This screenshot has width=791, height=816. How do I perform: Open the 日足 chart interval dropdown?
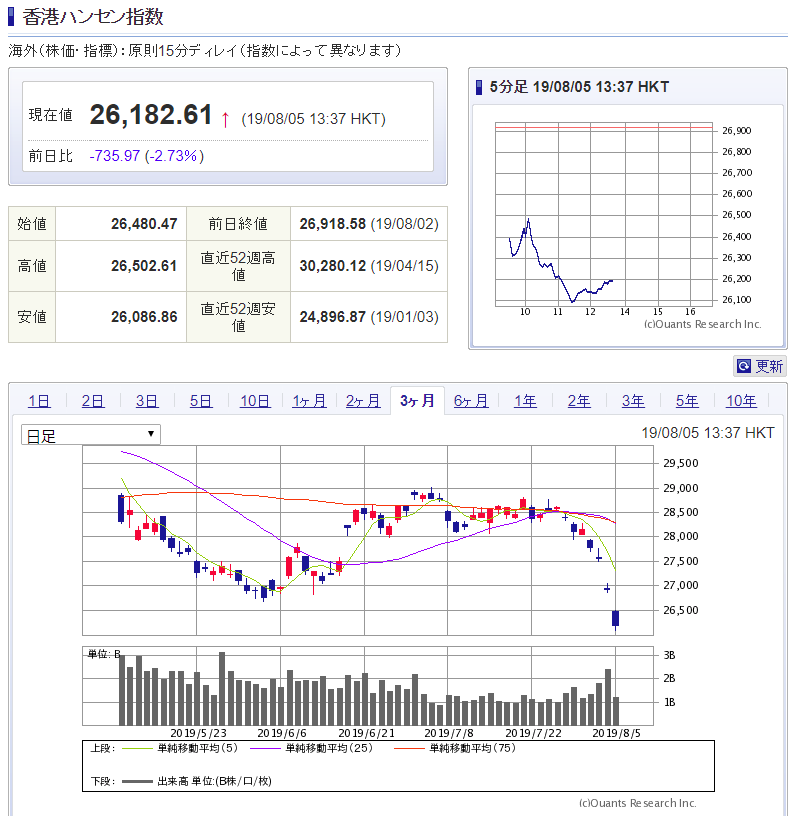point(90,434)
